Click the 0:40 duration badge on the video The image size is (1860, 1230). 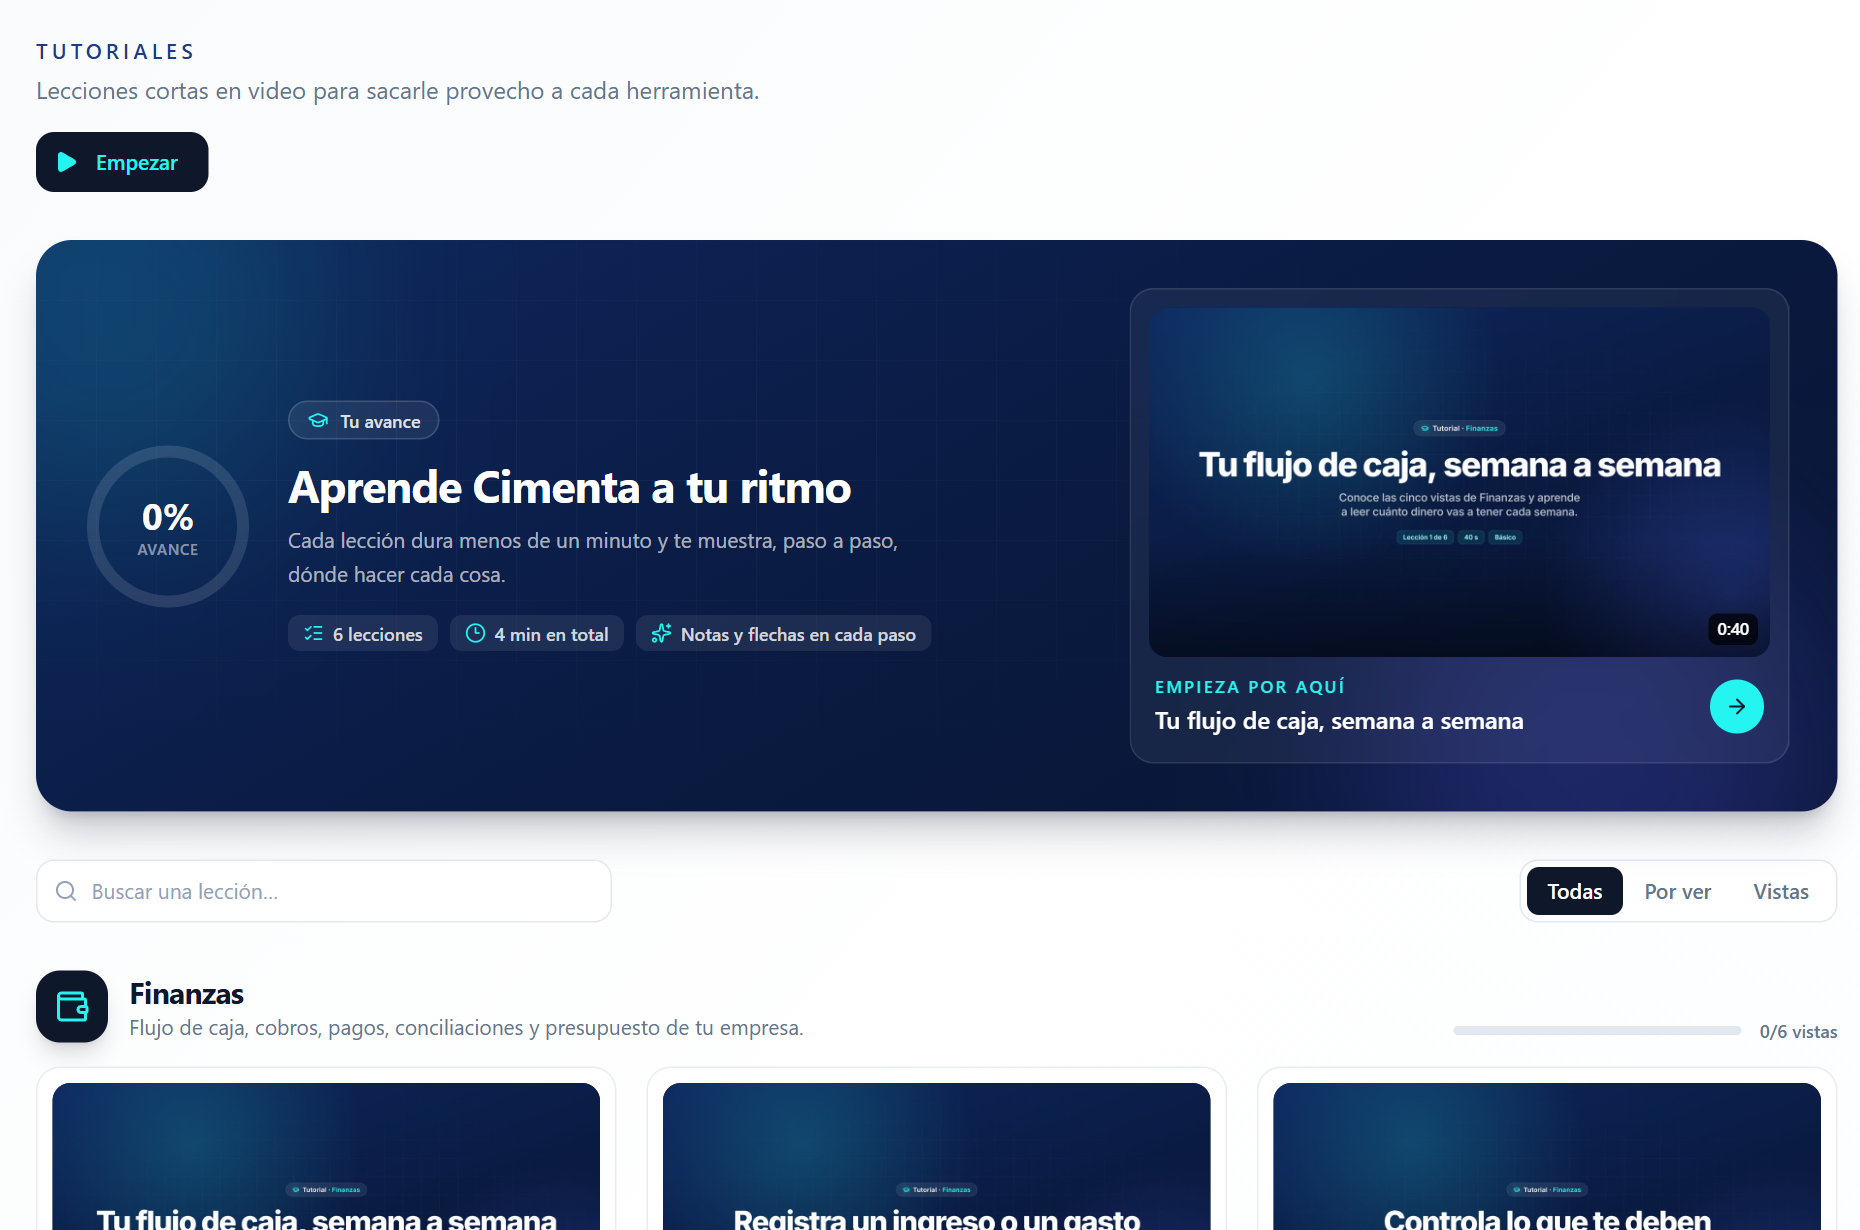point(1733,629)
